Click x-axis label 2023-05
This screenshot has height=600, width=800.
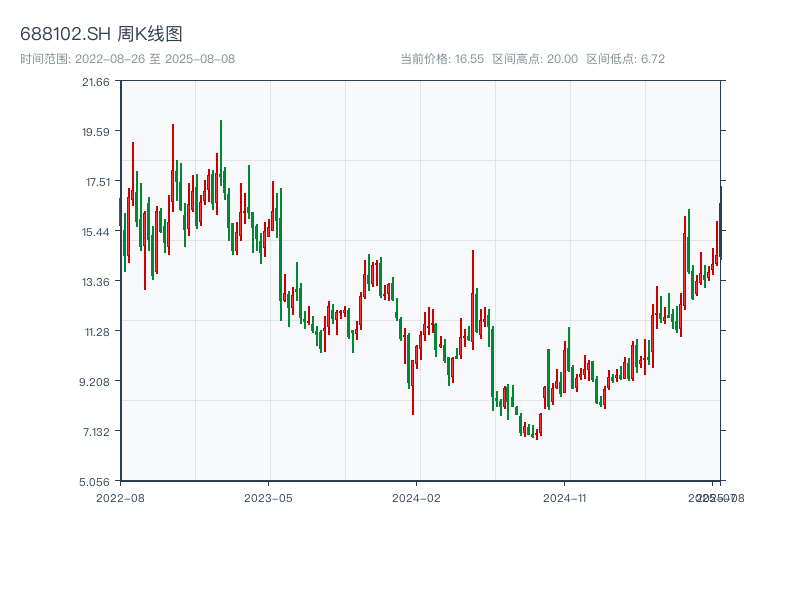[268, 498]
